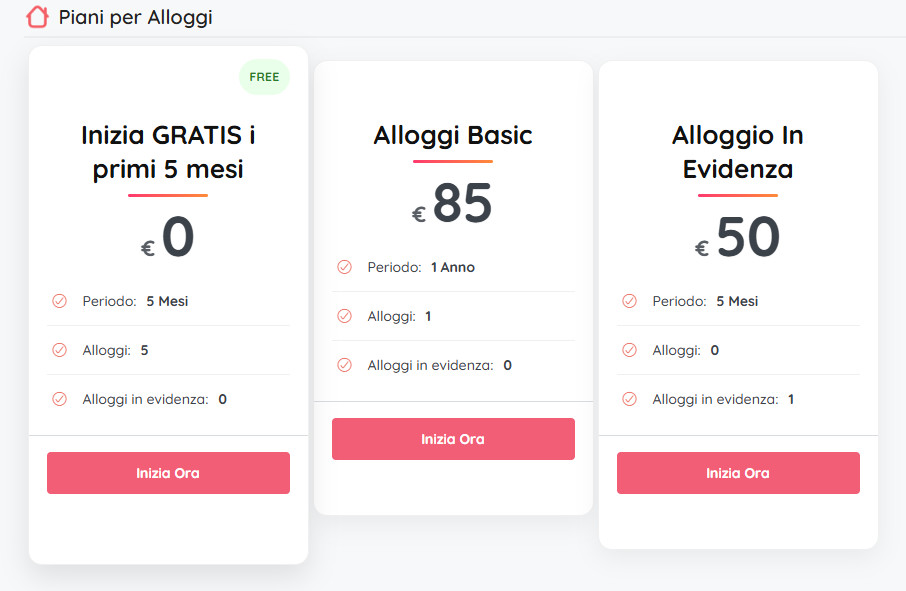Select the Alloggio In Evidenza title

738,152
